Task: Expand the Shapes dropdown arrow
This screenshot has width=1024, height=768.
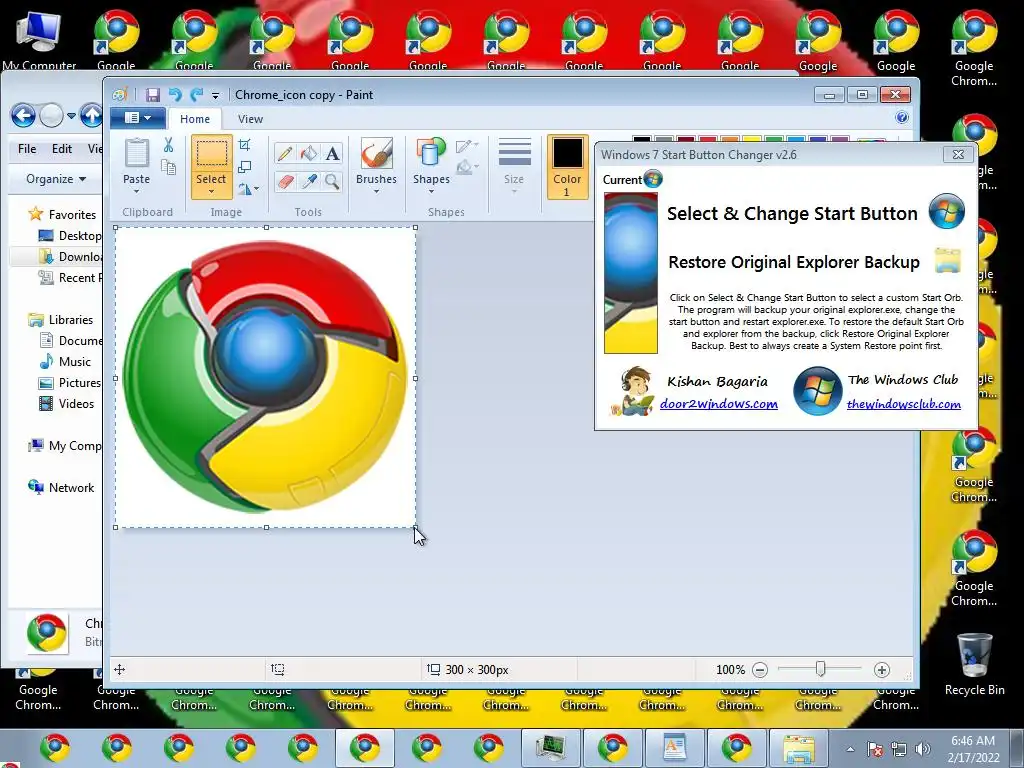Action: click(x=431, y=191)
